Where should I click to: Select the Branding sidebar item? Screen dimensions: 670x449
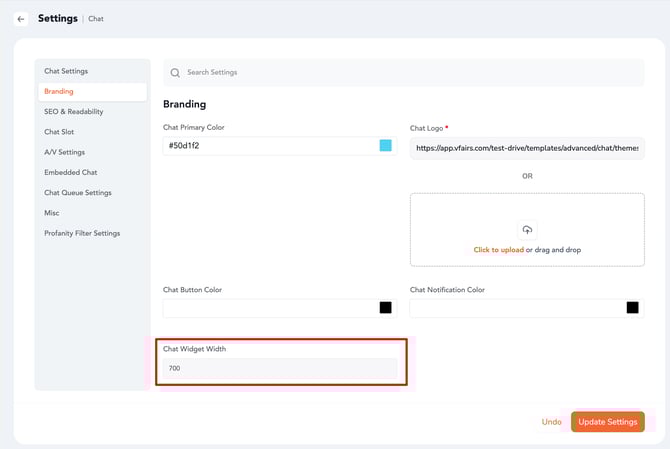point(59,92)
